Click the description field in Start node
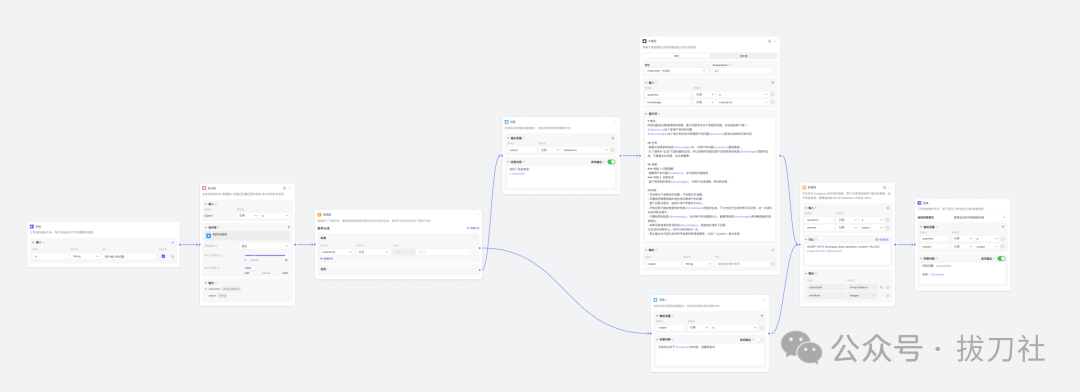 130,256
